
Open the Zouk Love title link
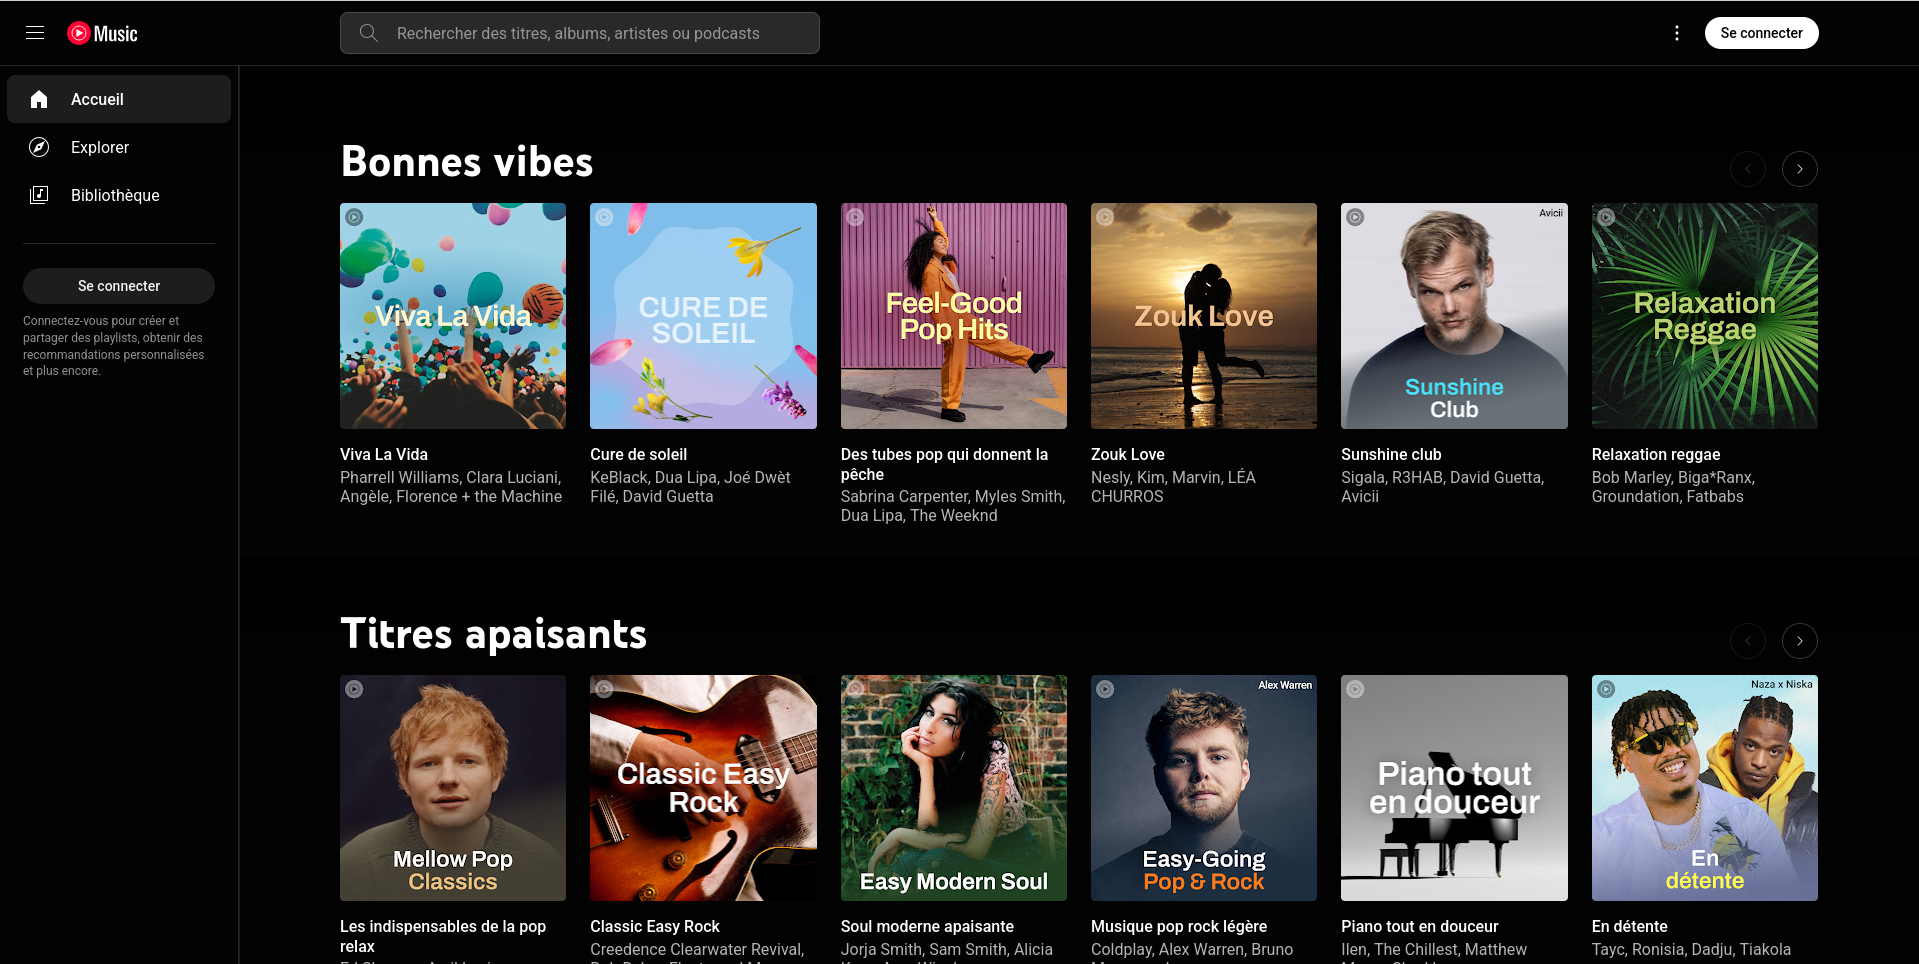(x=1127, y=454)
